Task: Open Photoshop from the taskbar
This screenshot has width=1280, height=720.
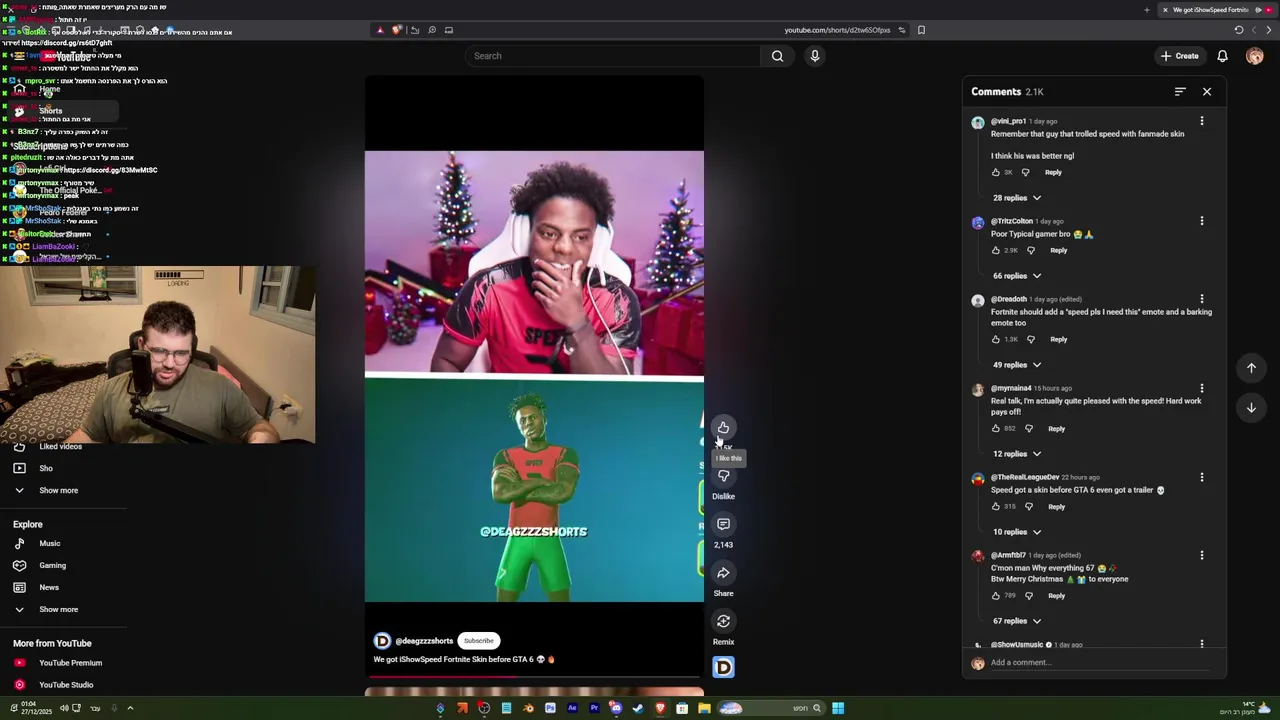Action: 550,708
